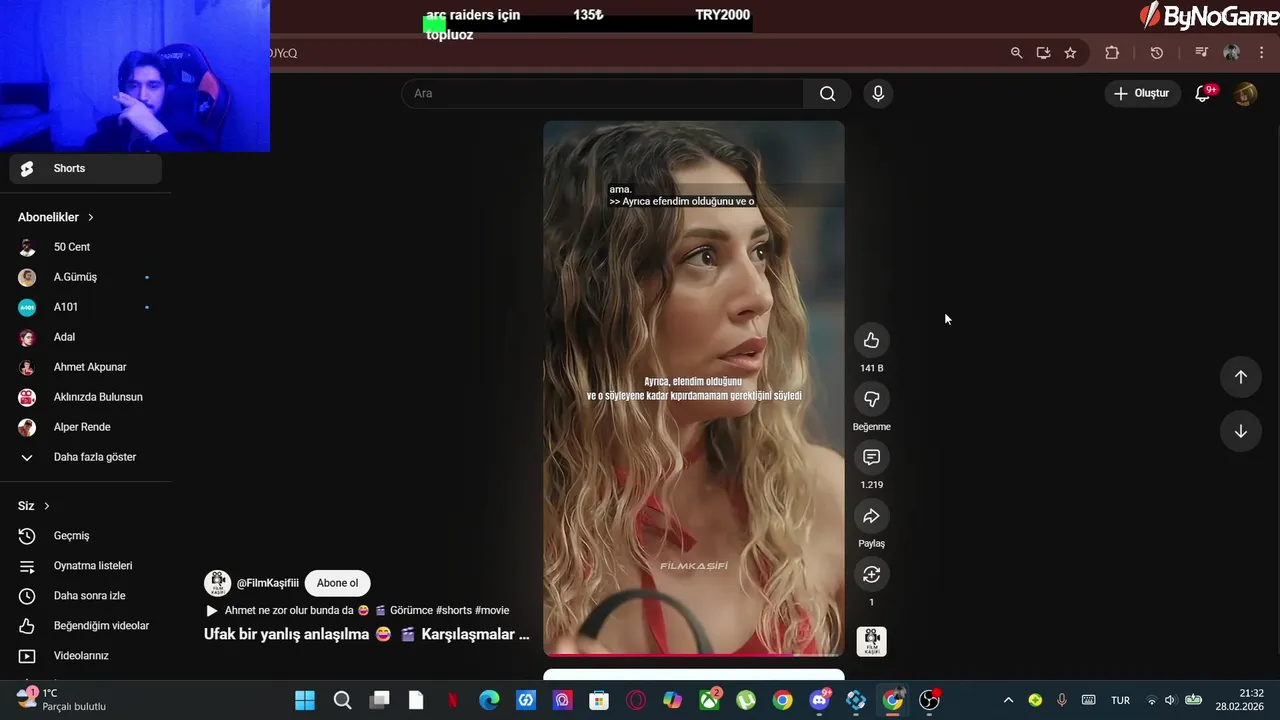This screenshot has height=720, width=1280.
Task: Open YouTube account avatar menu
Action: tap(1245, 93)
